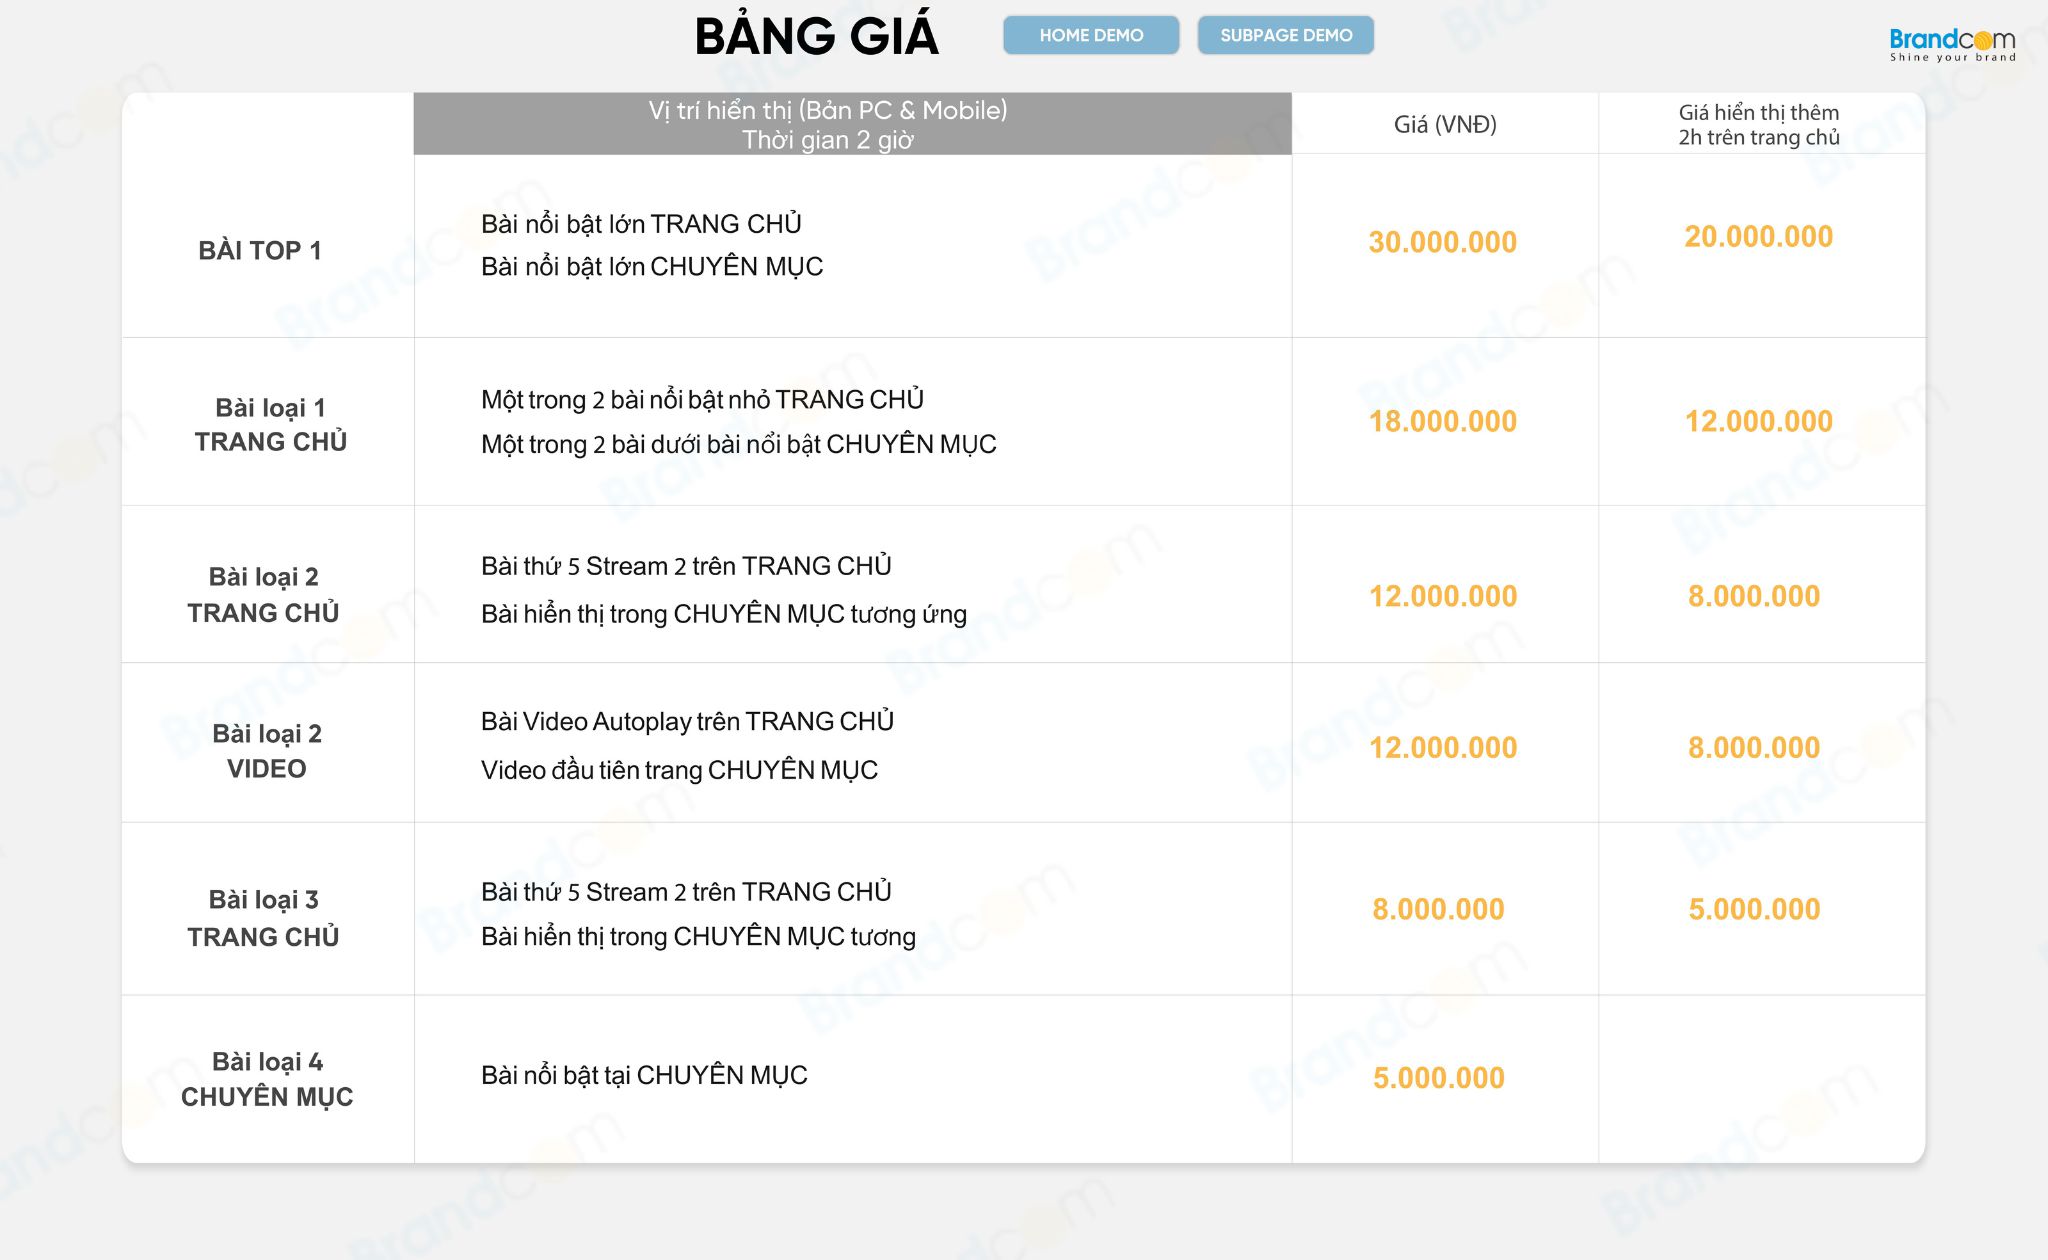Click the Bài nổi bật tại CHUYÊN MỤC text
This screenshot has height=1260, width=2048.
coord(644,1075)
